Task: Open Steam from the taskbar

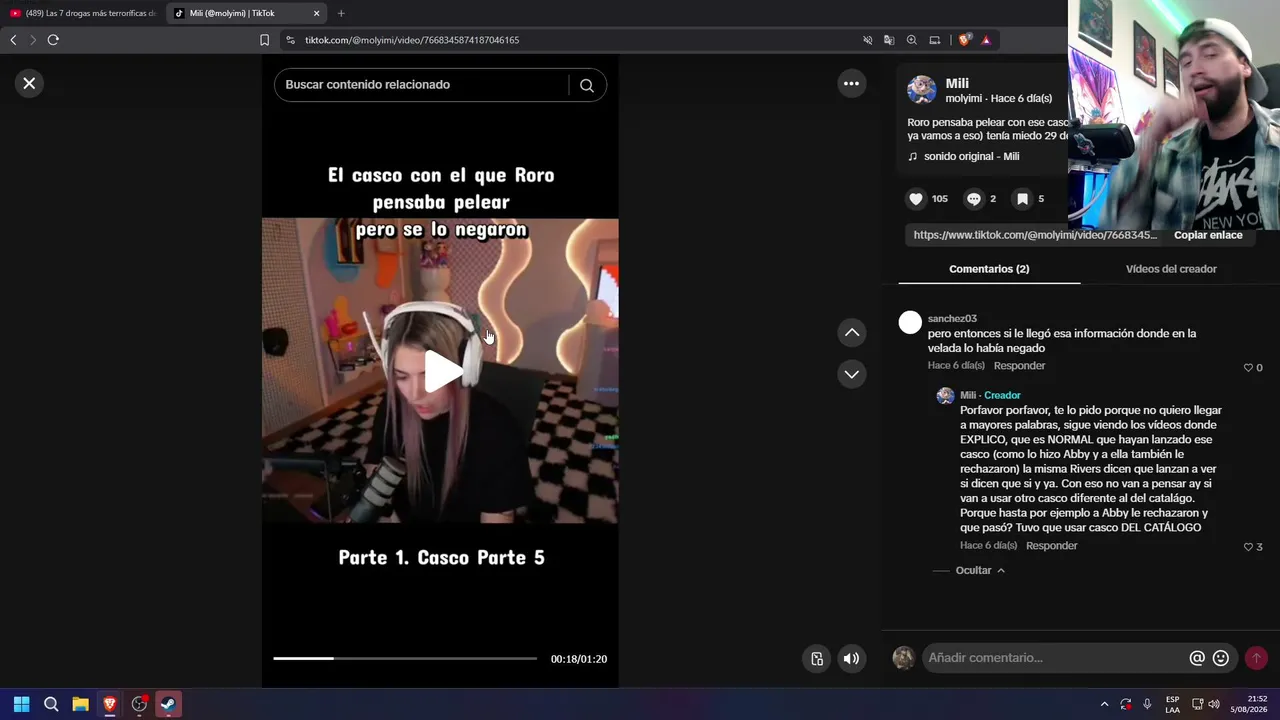Action: click(168, 704)
